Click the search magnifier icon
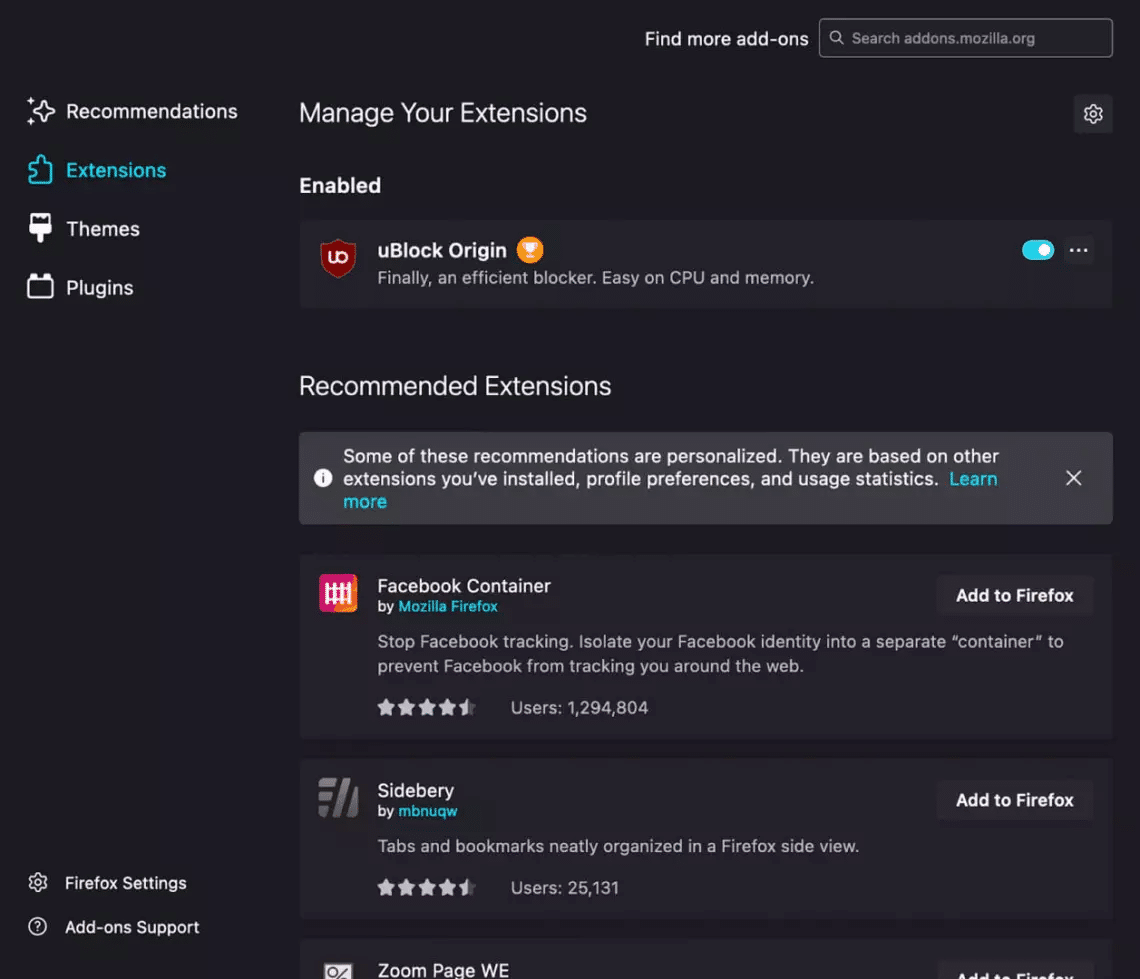Image resolution: width=1140 pixels, height=979 pixels. [837, 38]
